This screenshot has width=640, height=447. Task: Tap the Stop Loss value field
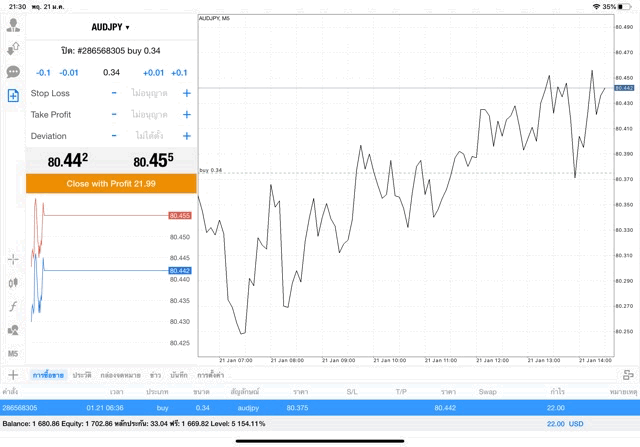tap(149, 93)
